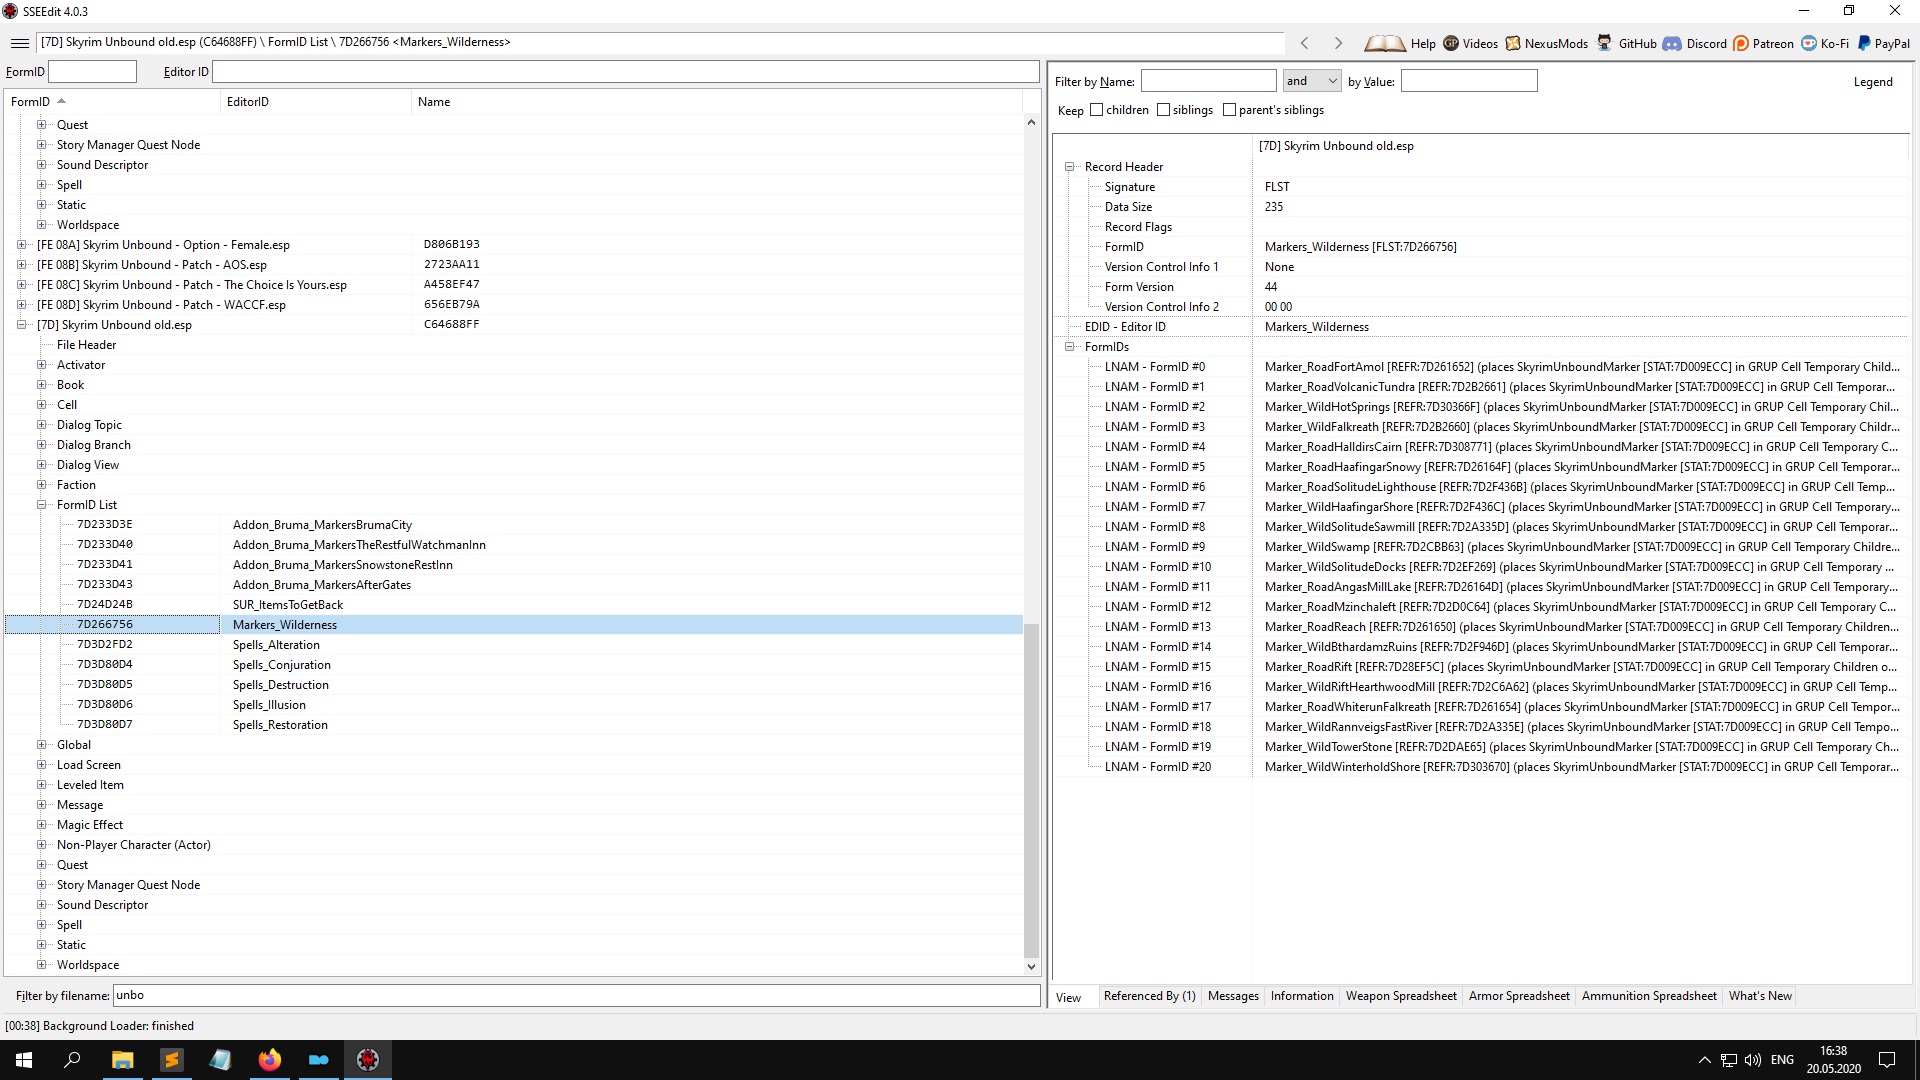1920x1080 pixels.
Task: Enable Keep parent's siblings checkbox
Action: pyautogui.click(x=1229, y=110)
